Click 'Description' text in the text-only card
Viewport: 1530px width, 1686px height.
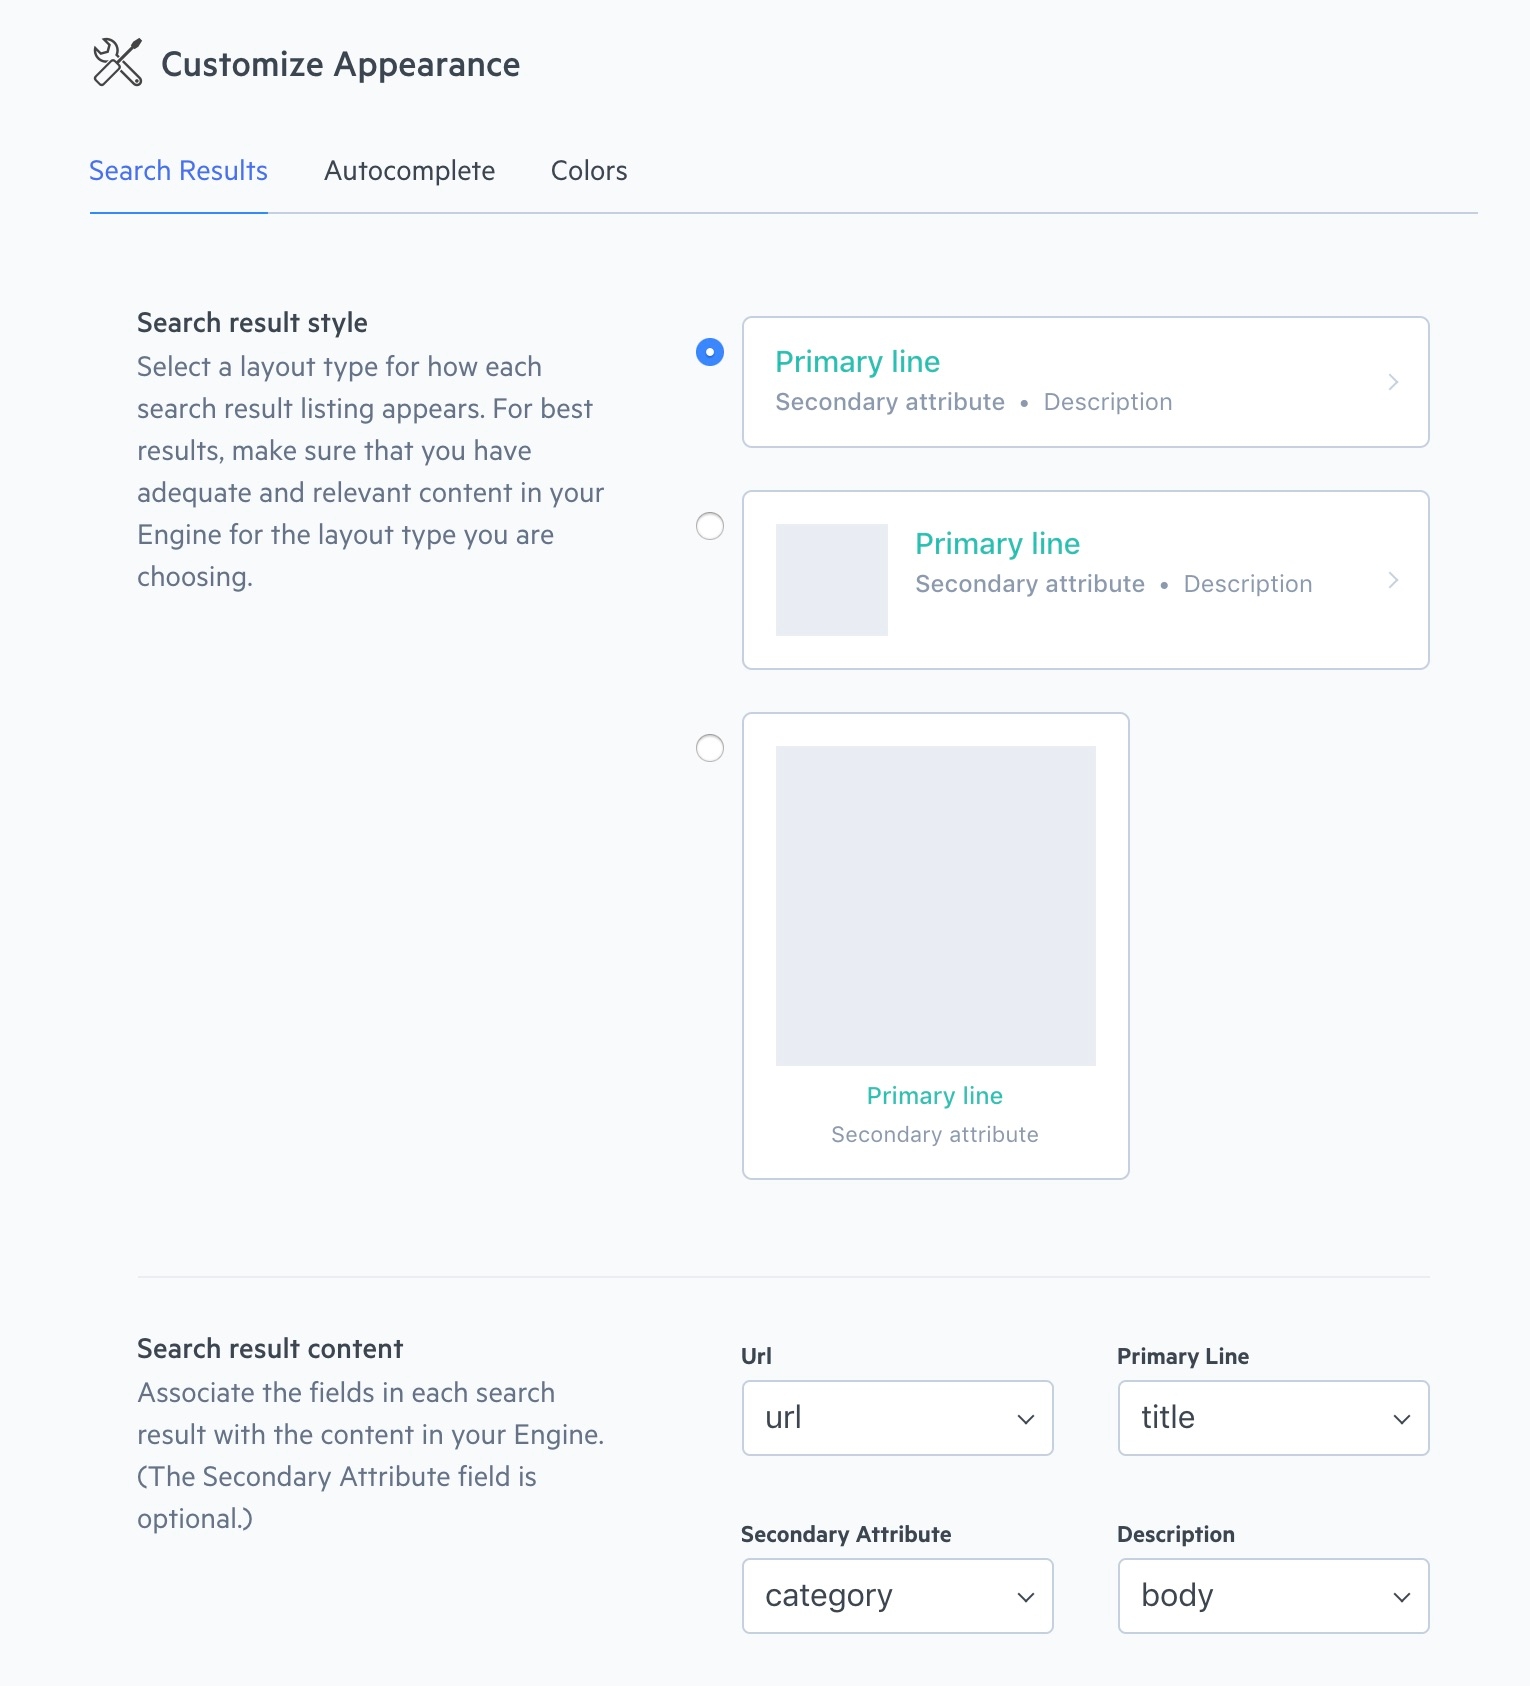(x=1108, y=402)
